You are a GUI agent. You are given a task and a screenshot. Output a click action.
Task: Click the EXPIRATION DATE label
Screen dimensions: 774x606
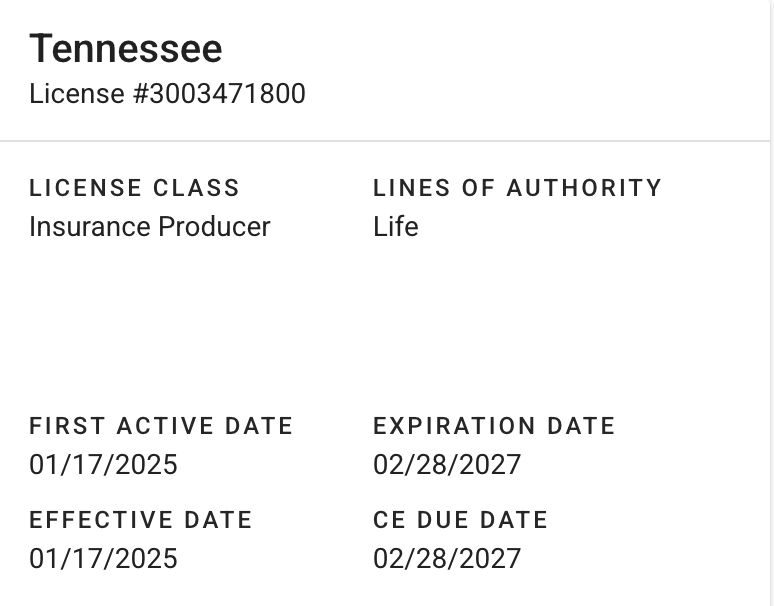[494, 426]
